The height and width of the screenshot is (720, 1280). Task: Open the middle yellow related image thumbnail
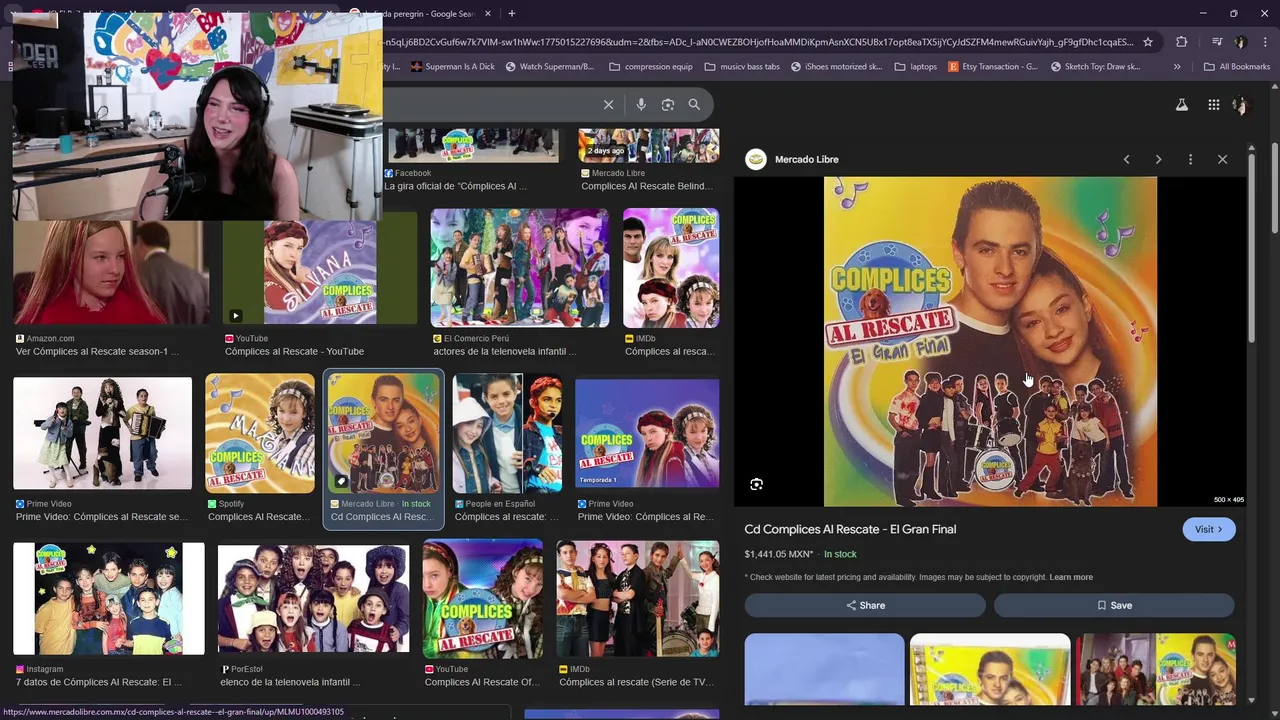click(990, 669)
